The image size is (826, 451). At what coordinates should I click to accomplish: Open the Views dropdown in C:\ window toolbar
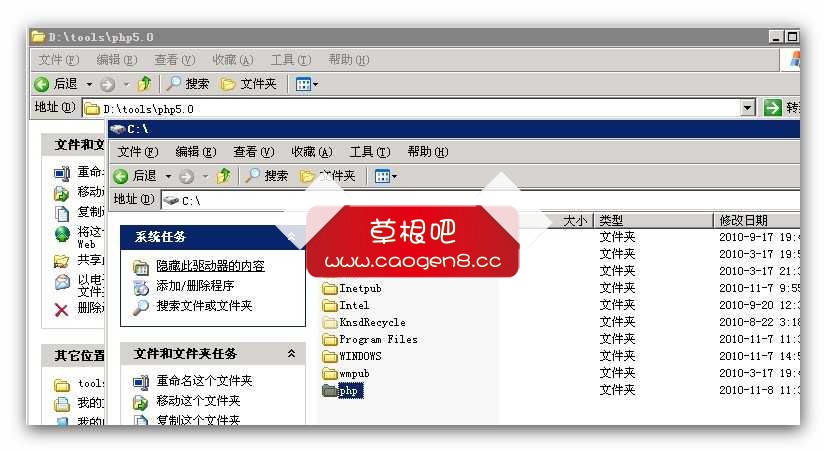[386, 176]
